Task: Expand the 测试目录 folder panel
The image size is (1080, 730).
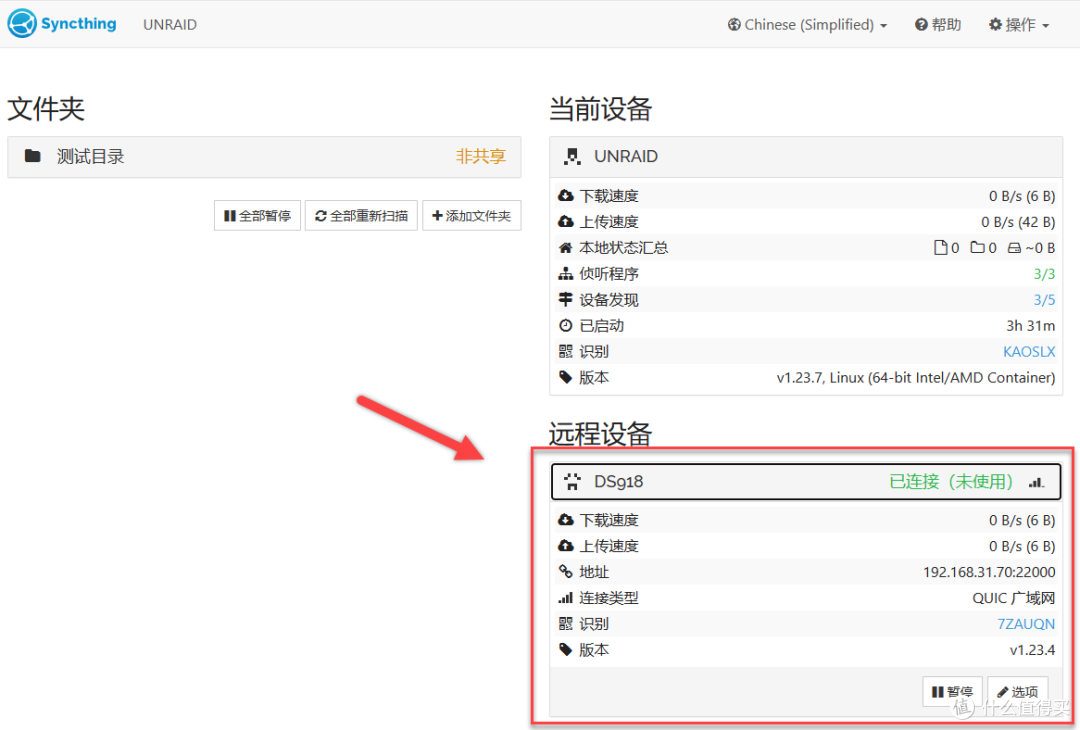Action: coord(264,157)
